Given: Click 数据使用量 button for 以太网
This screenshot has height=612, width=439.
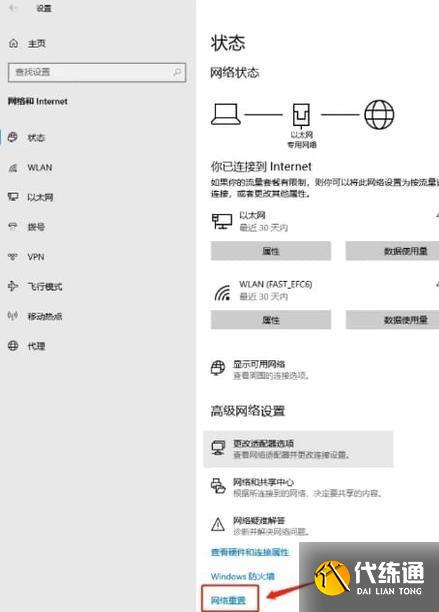Looking at the screenshot, I should (392, 251).
